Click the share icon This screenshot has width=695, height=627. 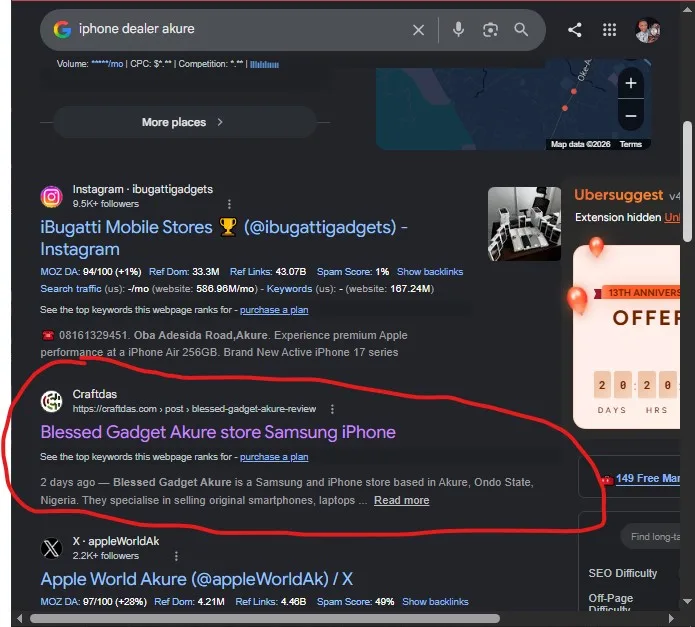click(574, 30)
